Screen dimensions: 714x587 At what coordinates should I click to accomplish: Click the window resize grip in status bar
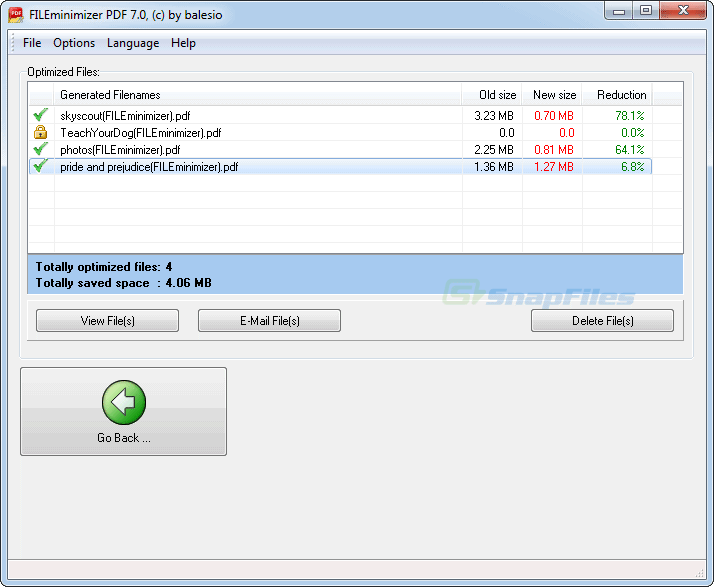(700, 573)
